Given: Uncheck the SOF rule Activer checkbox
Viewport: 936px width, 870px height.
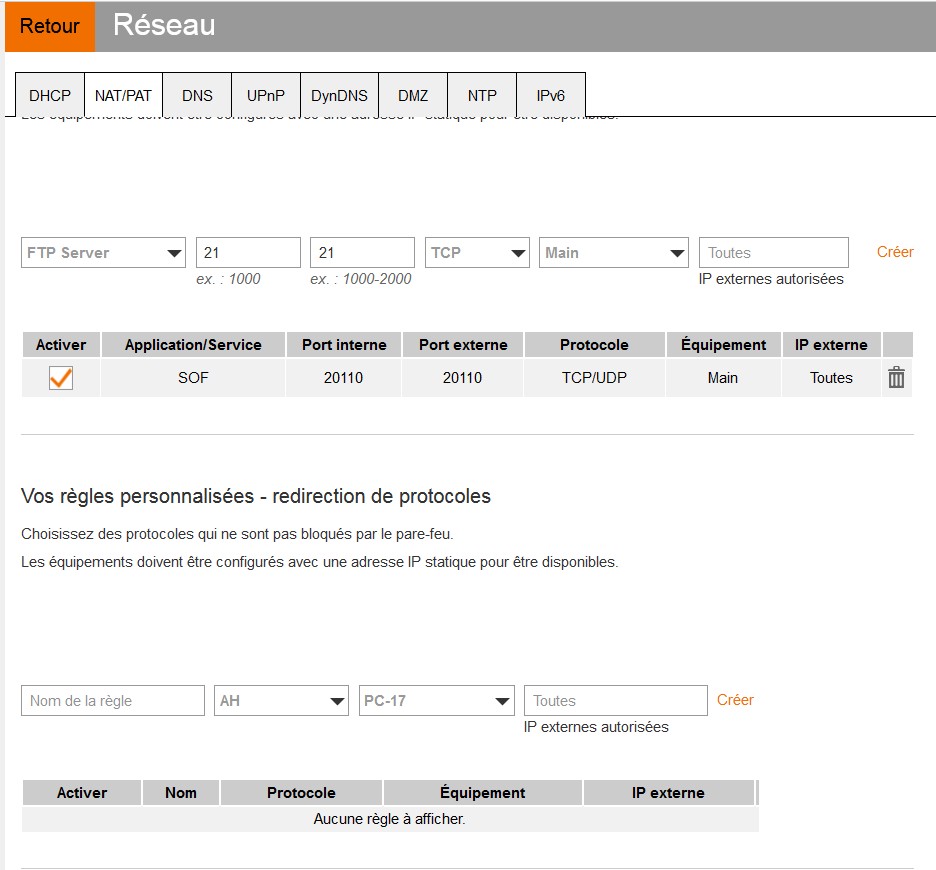Looking at the screenshot, I should 61,378.
